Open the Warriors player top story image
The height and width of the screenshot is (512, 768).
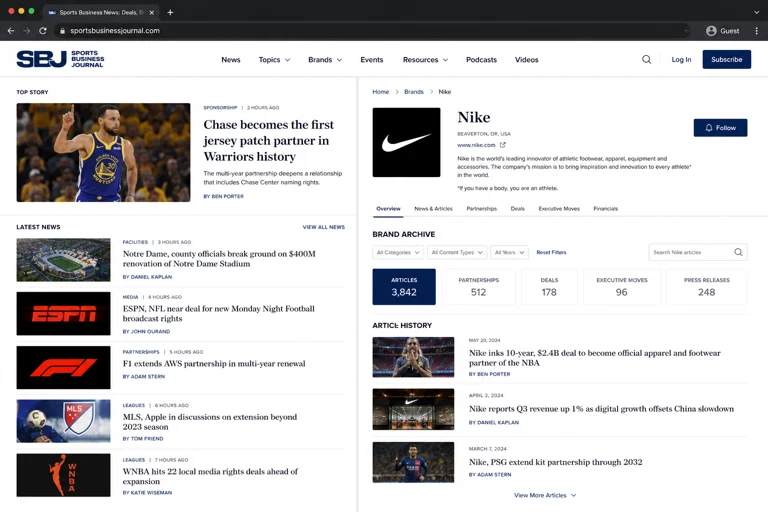[103, 152]
